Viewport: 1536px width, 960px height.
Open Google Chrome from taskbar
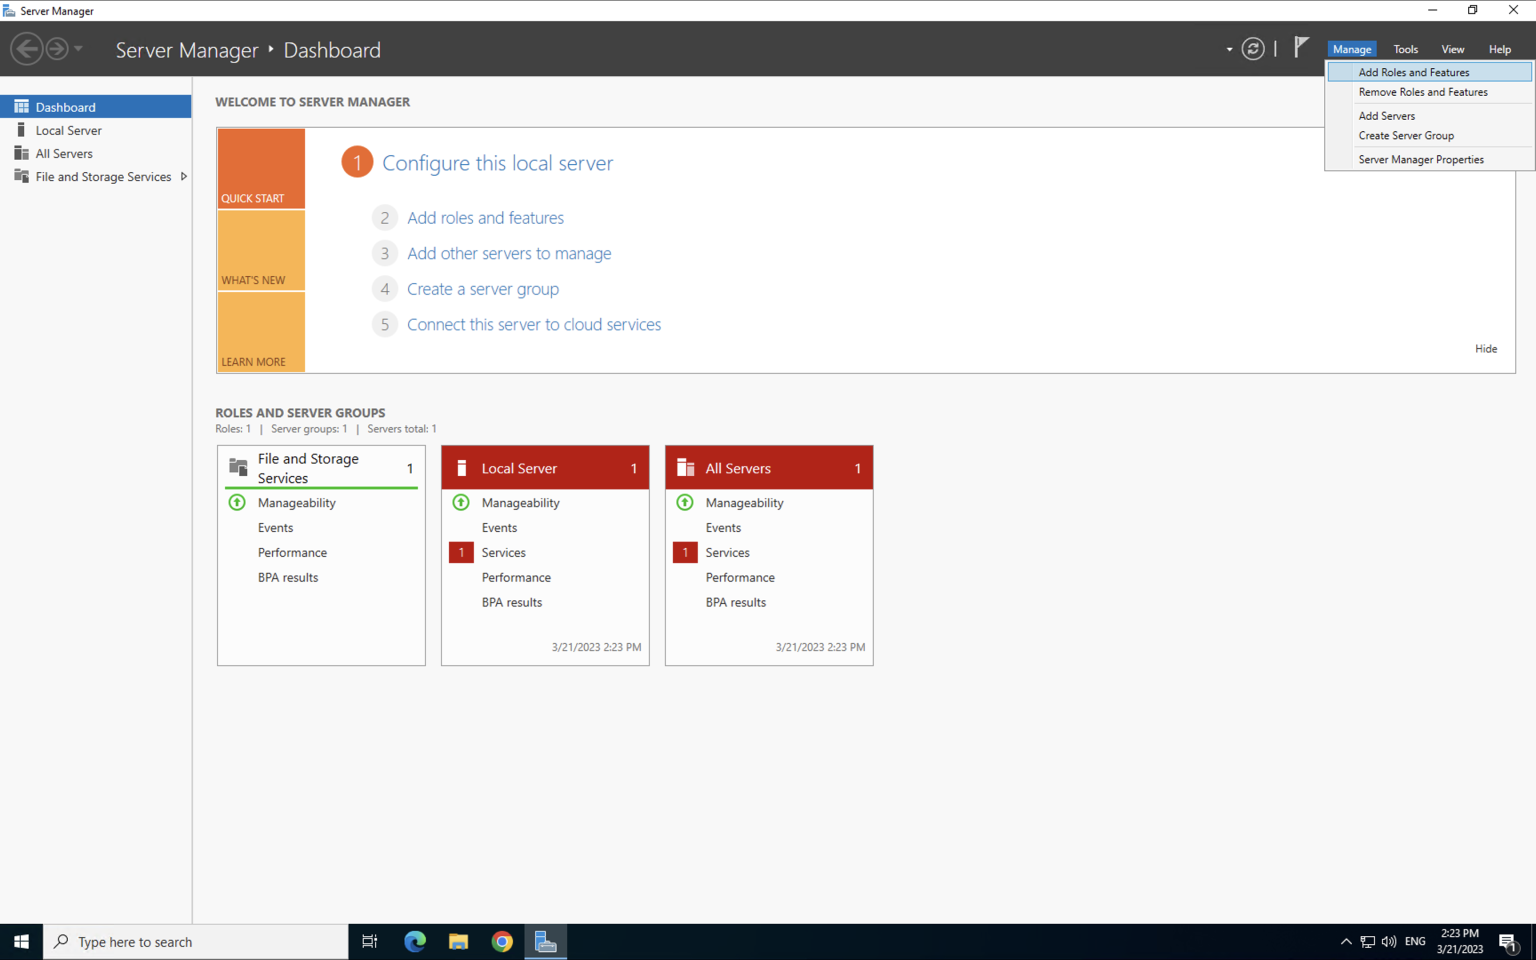[x=502, y=941]
